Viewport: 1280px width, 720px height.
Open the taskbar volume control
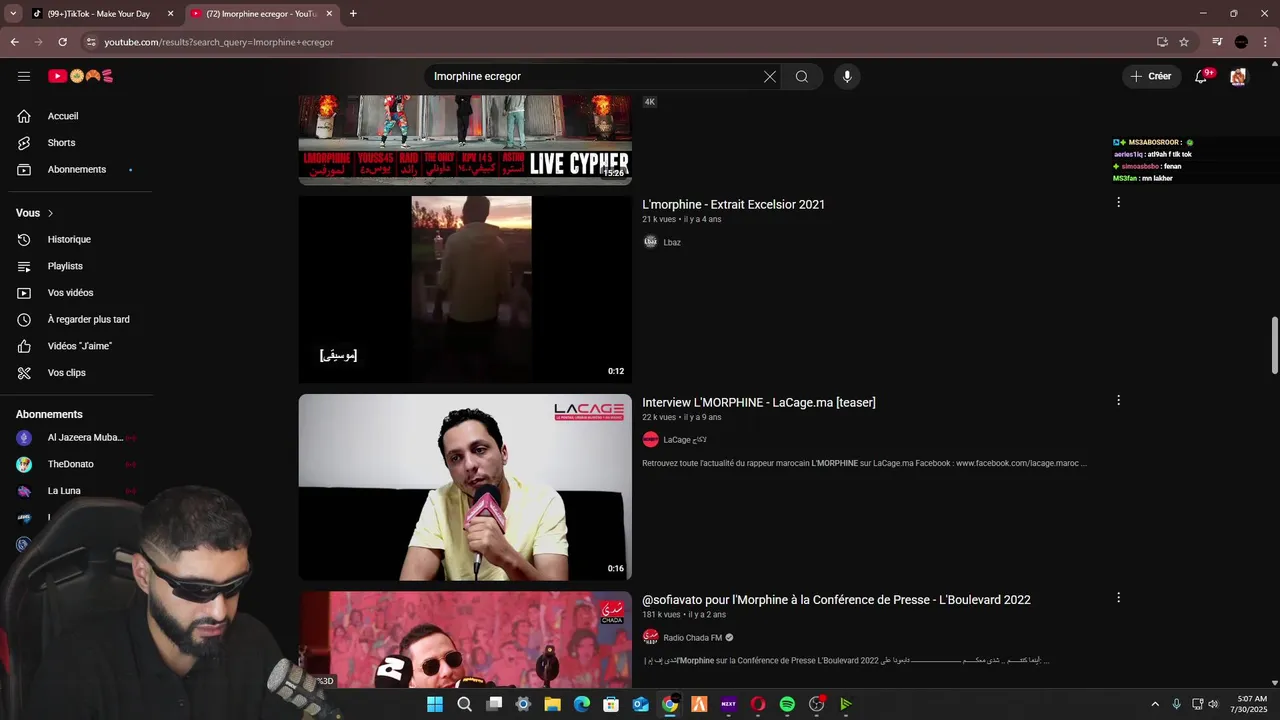[x=1213, y=704]
